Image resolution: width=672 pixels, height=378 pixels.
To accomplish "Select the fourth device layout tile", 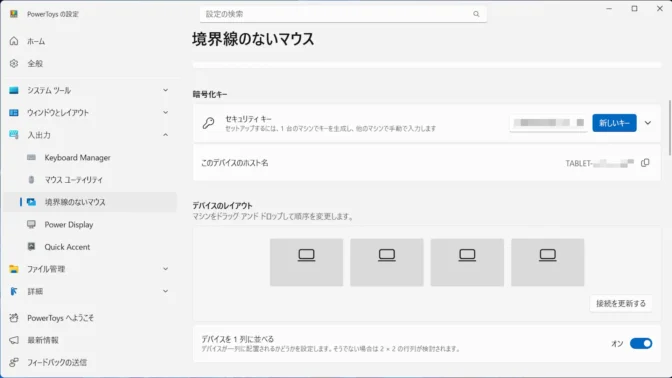I will click(x=548, y=262).
